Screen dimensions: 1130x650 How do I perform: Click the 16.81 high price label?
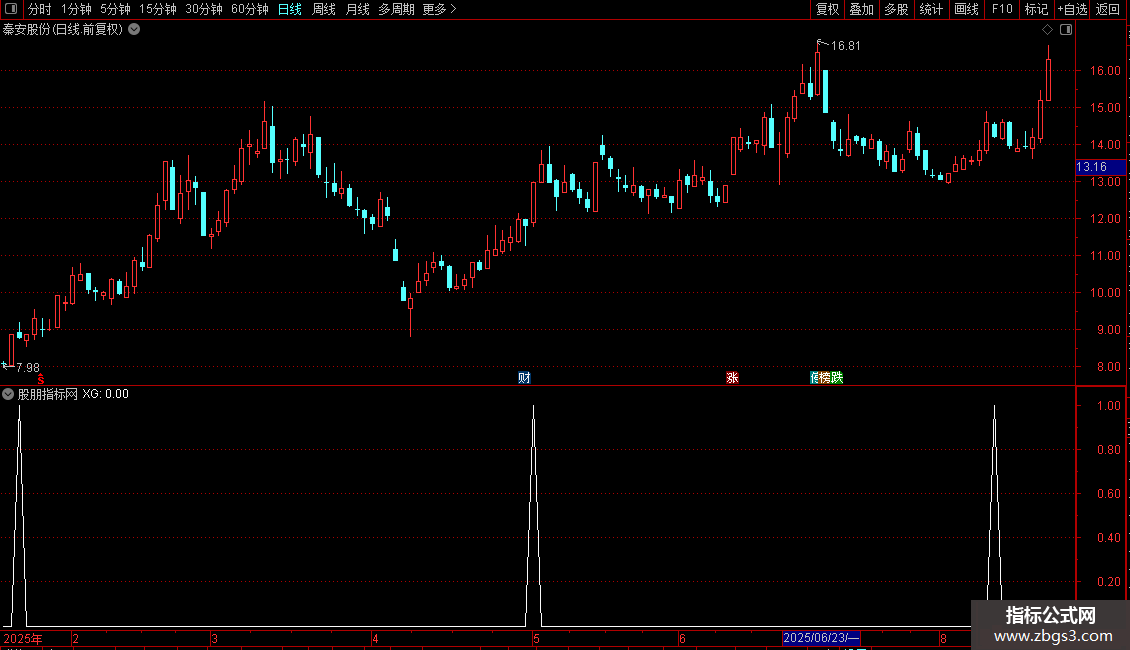coord(845,46)
